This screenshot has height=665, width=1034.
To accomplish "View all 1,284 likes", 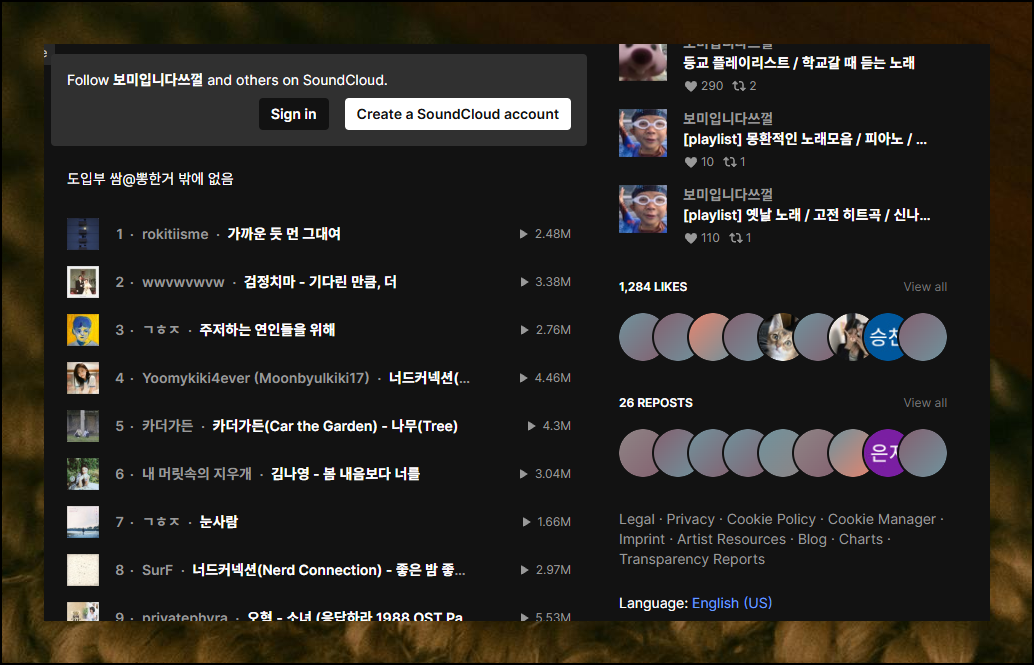I will click(925, 286).
